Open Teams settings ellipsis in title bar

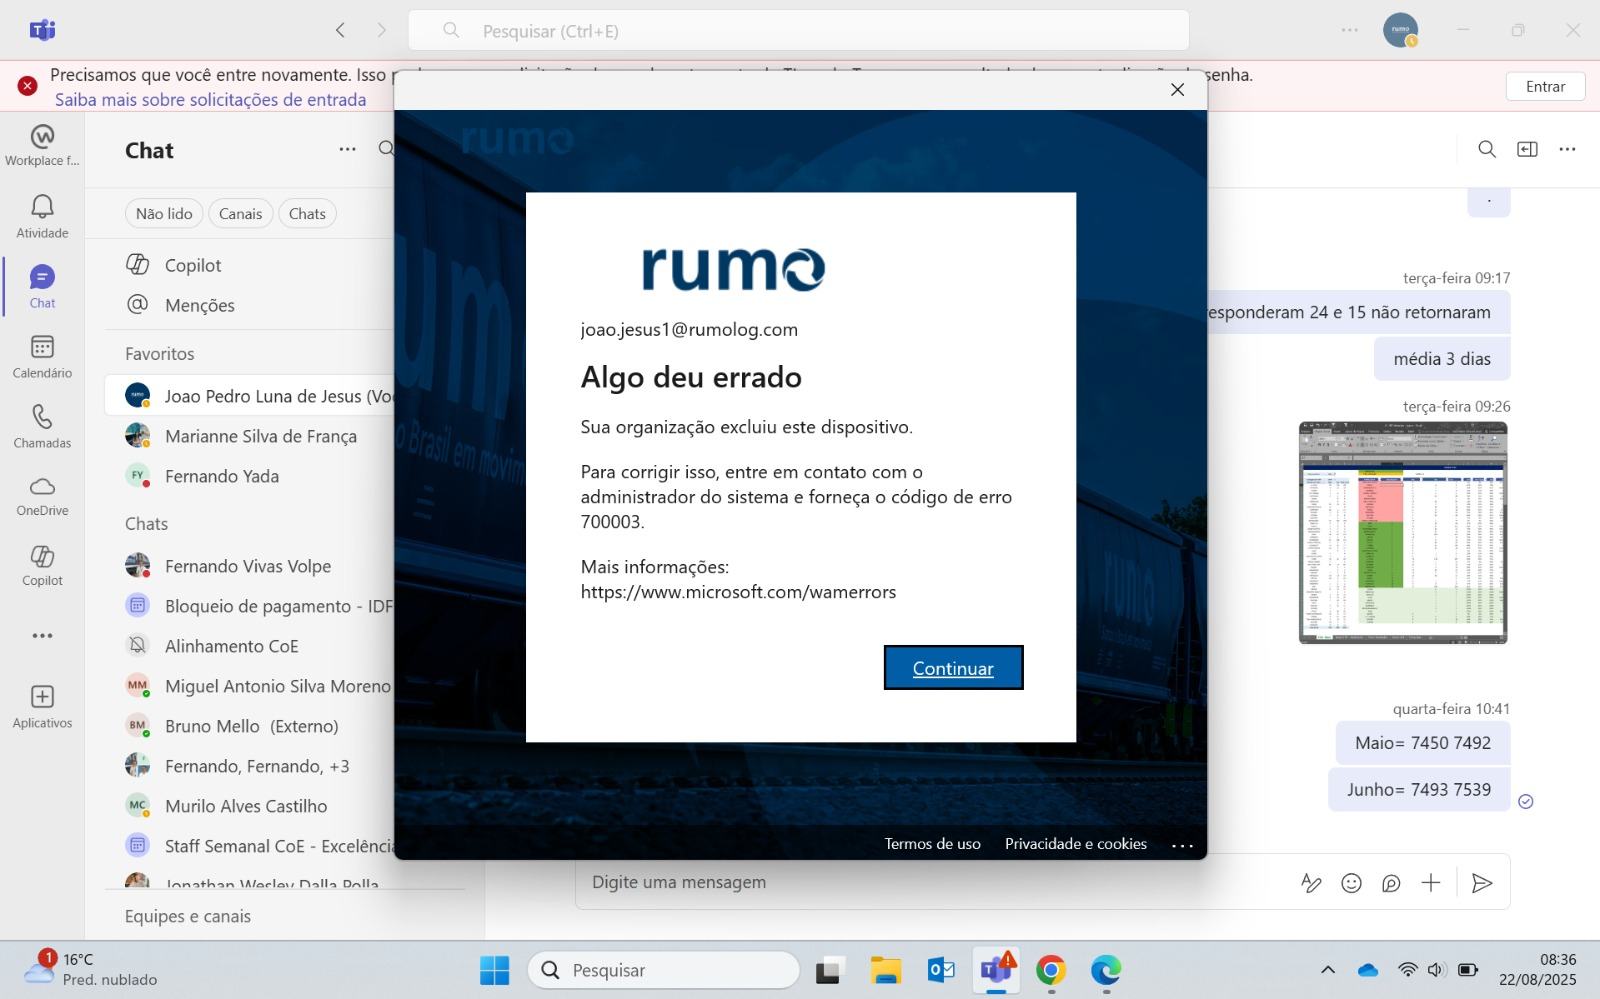point(1350,30)
